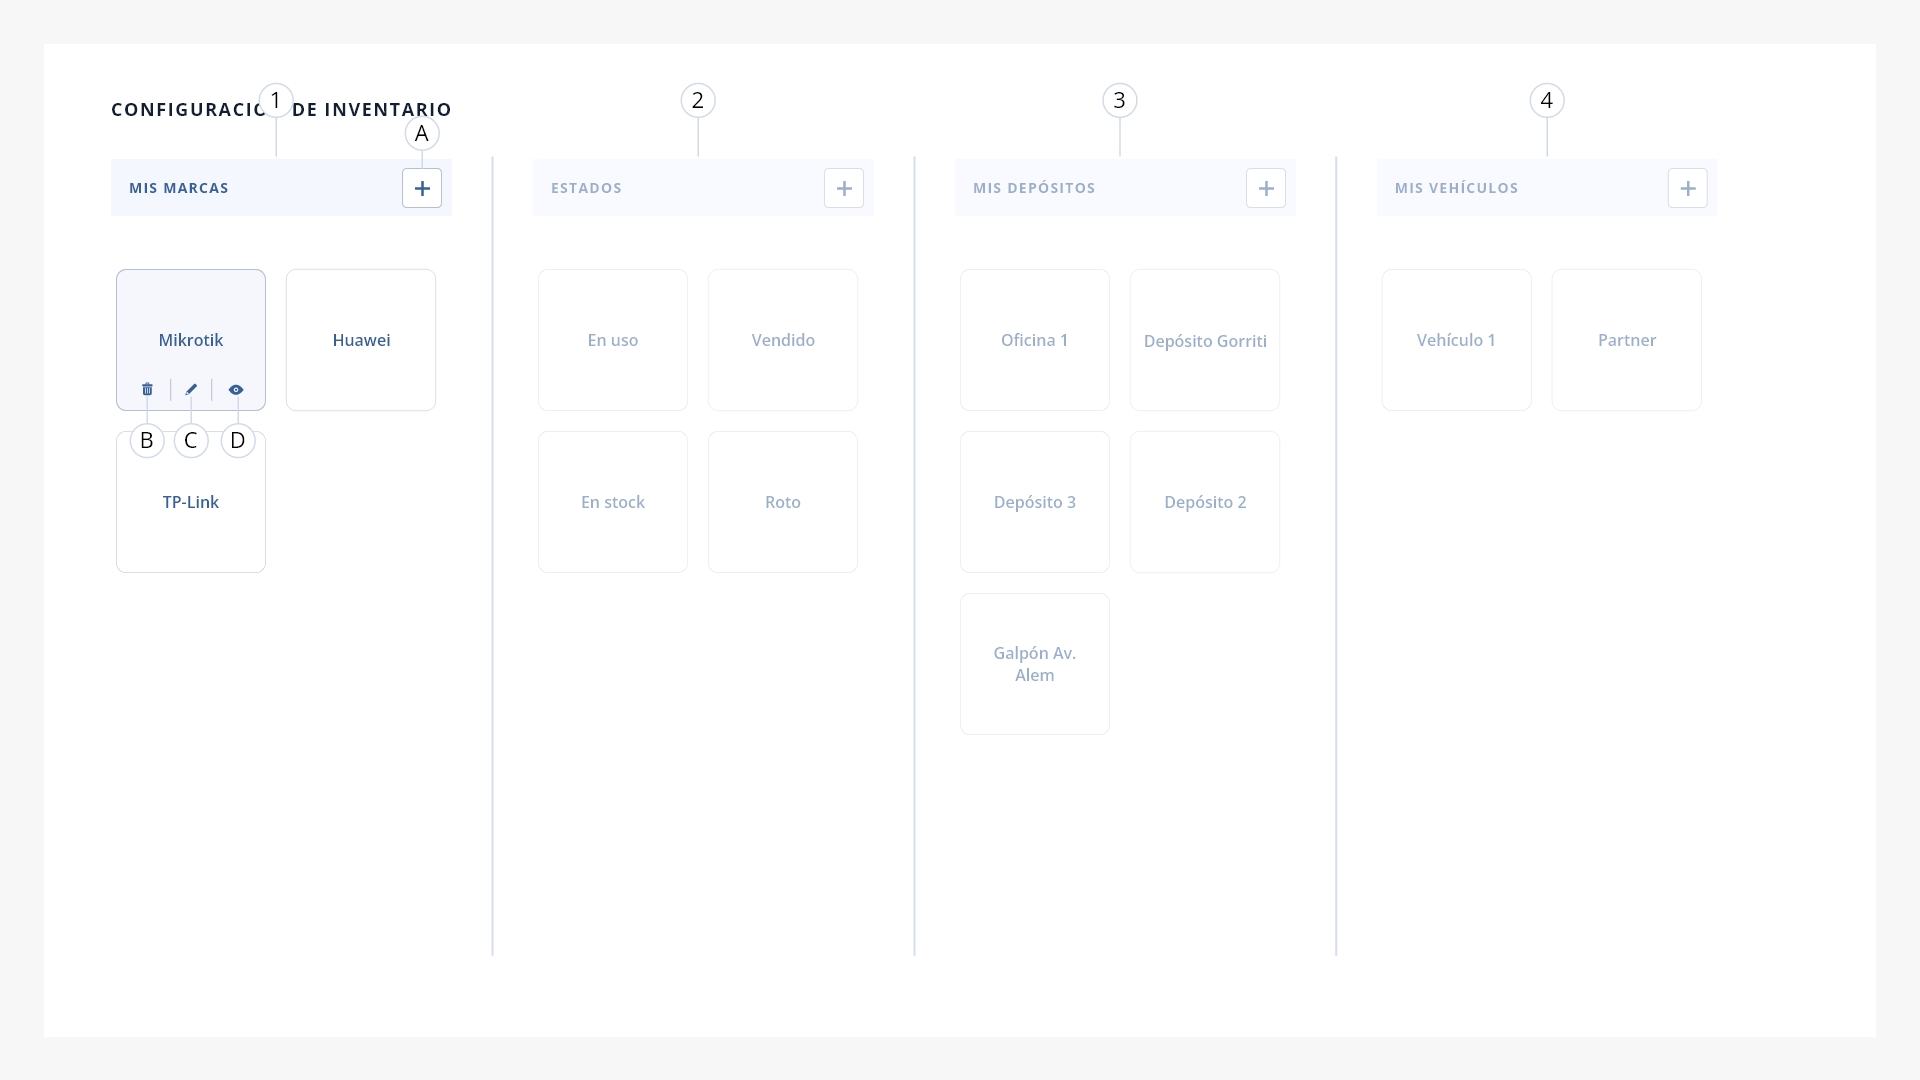
Task: Open the Depósito 3 card
Action: (1035, 502)
